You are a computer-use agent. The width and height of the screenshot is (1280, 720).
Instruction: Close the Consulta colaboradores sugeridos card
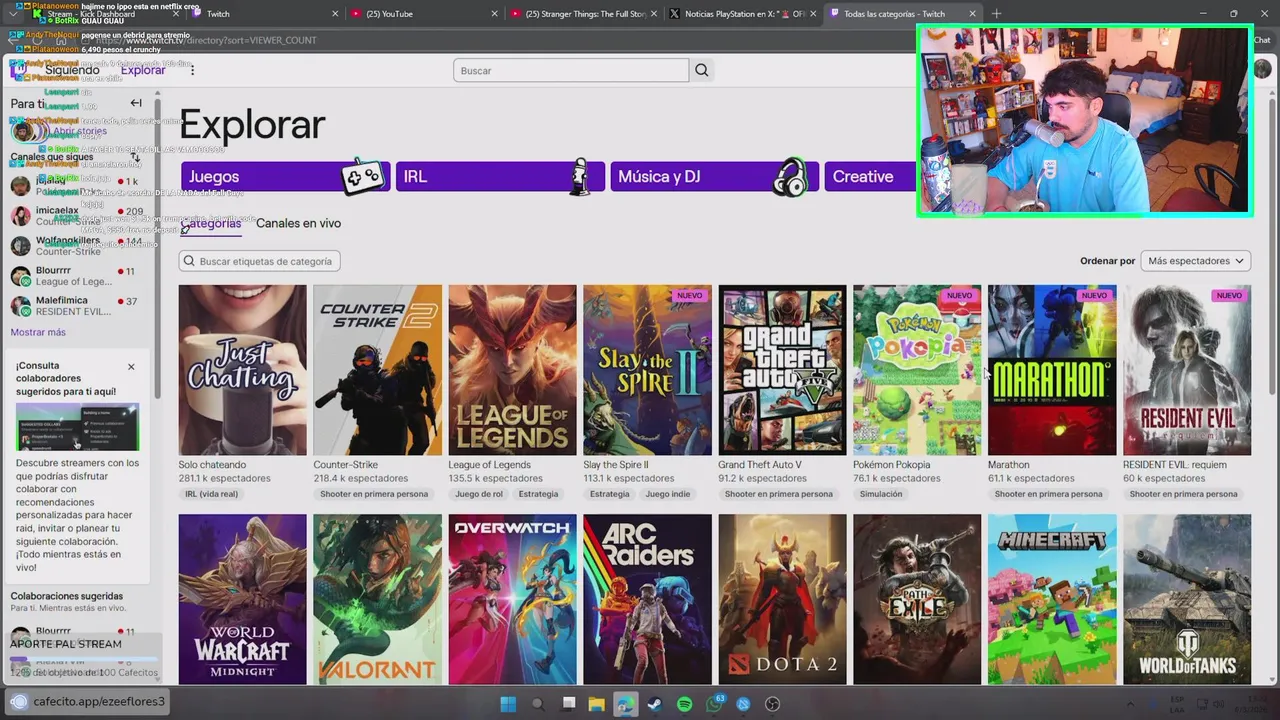(x=131, y=367)
